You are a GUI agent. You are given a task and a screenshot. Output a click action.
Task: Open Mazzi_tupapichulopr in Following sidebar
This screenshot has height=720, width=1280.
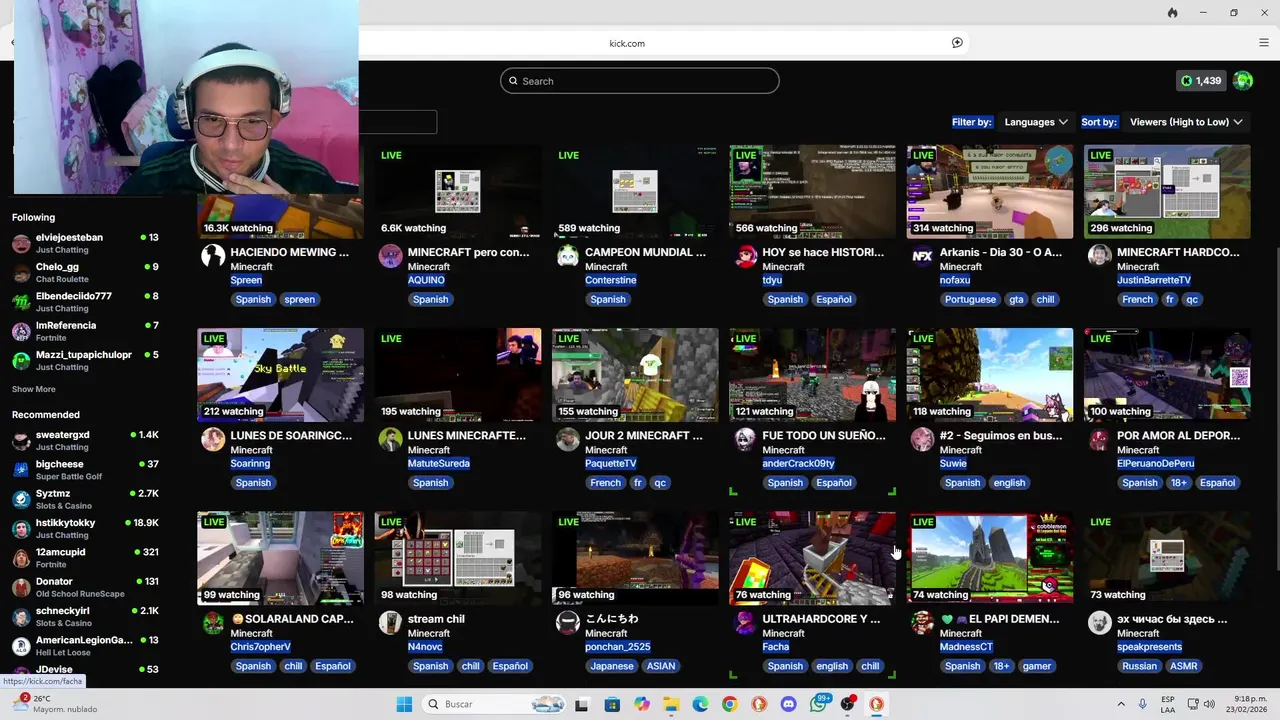85,360
